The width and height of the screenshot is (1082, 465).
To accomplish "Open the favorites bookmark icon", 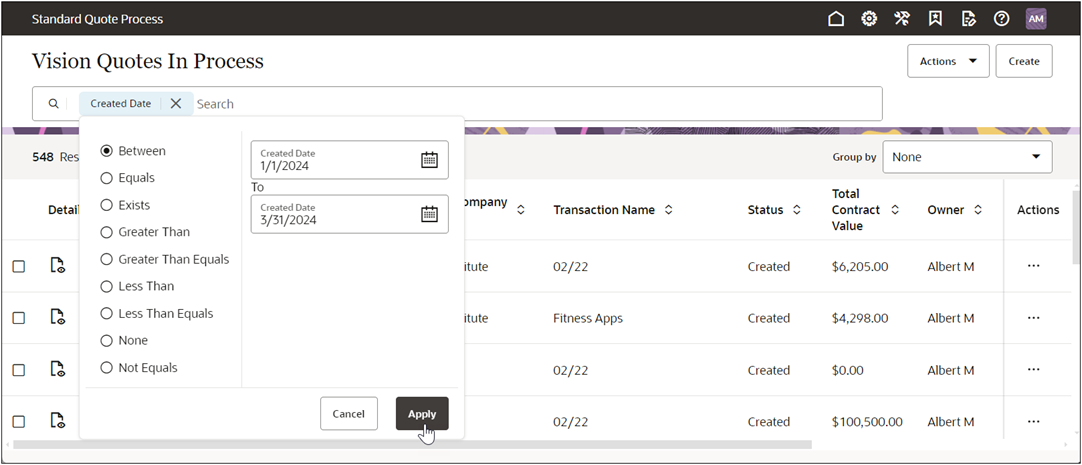I will pos(935,19).
